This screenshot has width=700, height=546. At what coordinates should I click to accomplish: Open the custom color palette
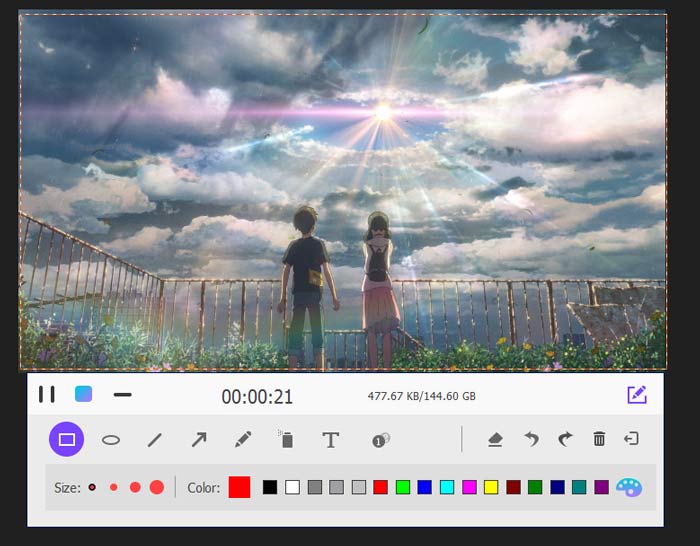click(629, 487)
